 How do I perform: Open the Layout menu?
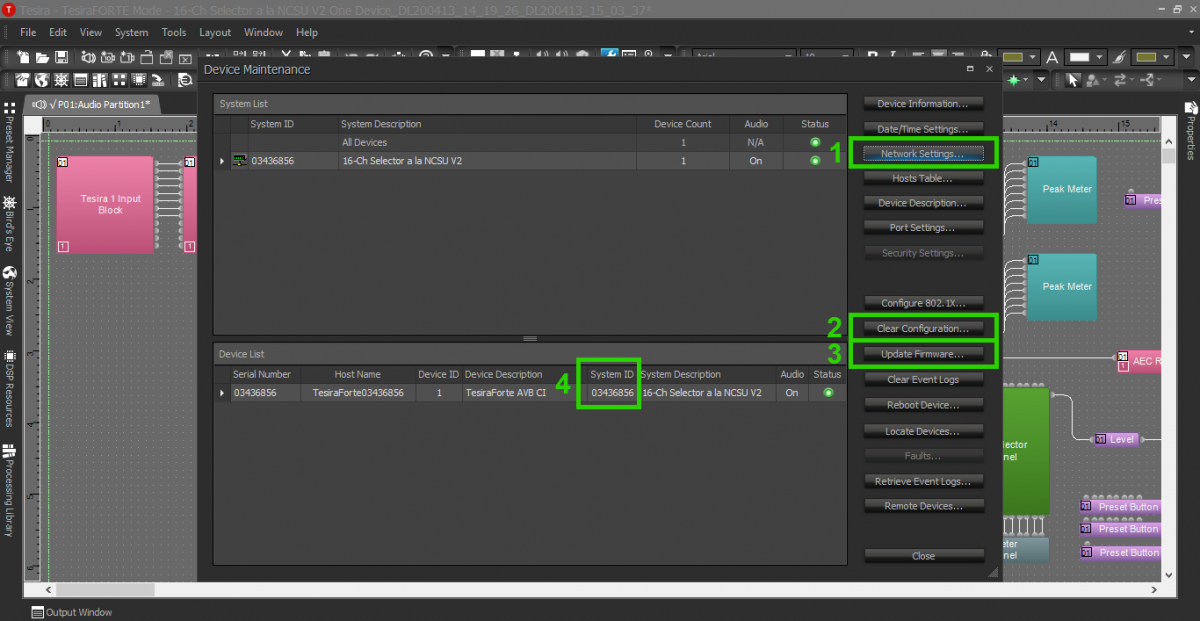point(215,32)
